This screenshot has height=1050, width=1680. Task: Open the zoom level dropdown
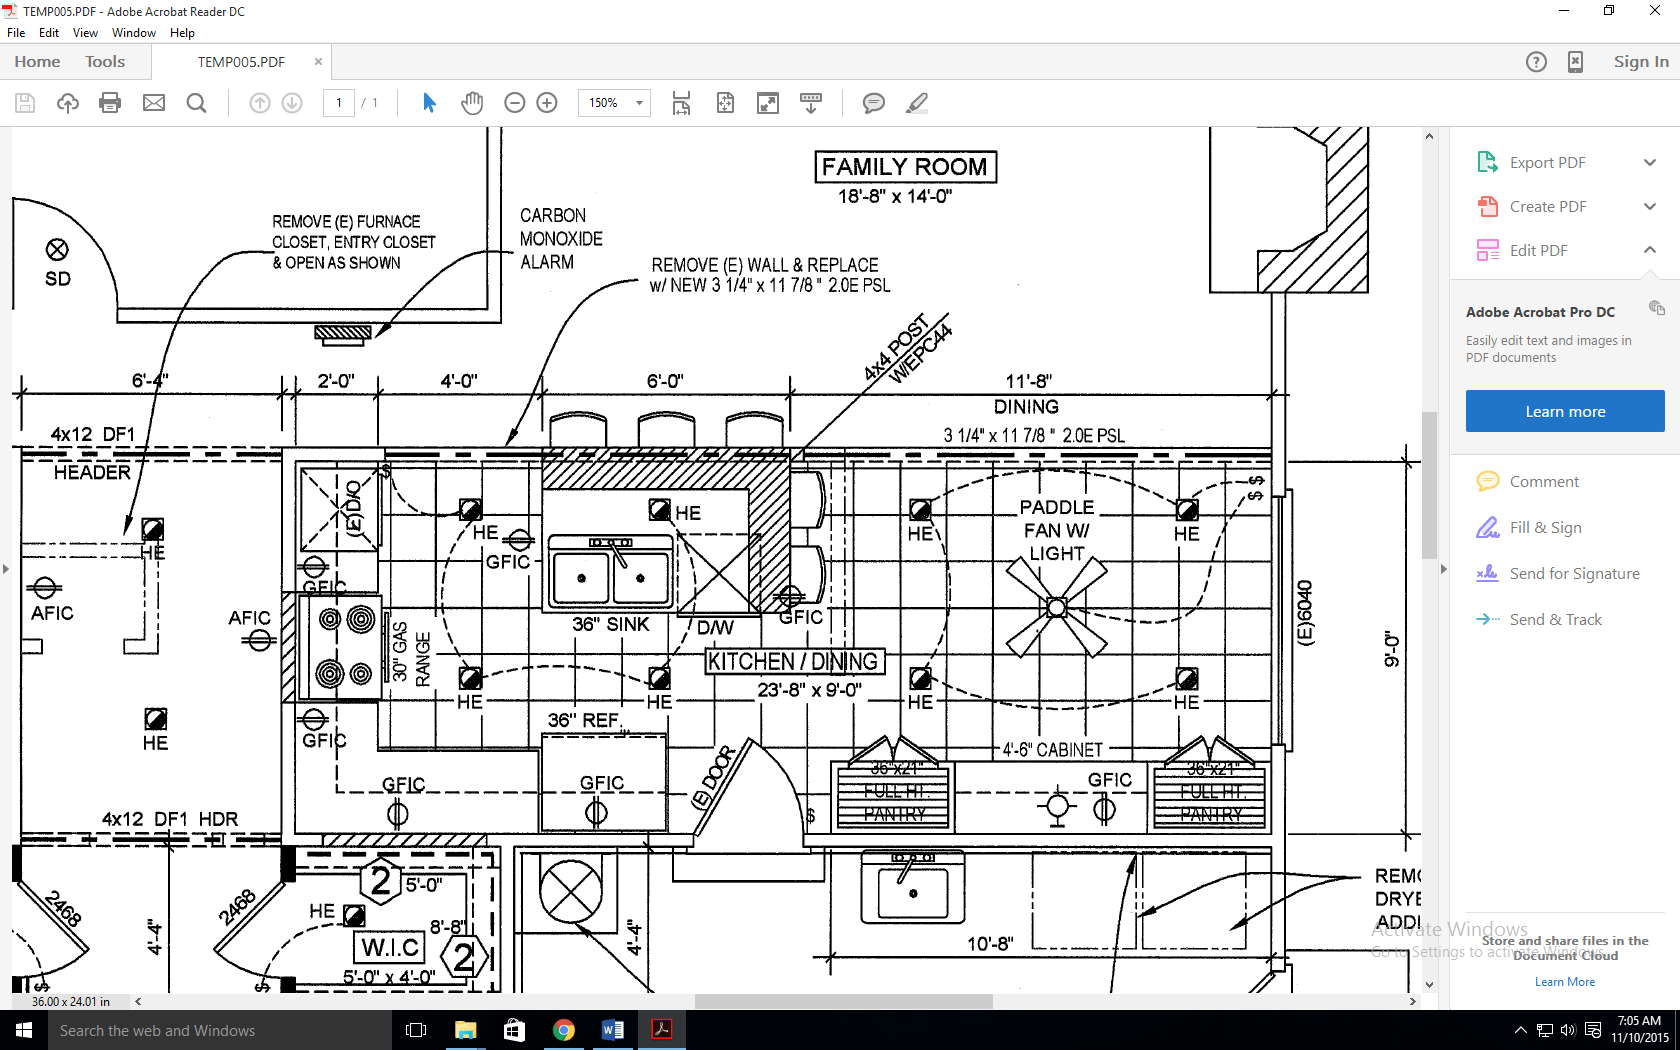[637, 103]
